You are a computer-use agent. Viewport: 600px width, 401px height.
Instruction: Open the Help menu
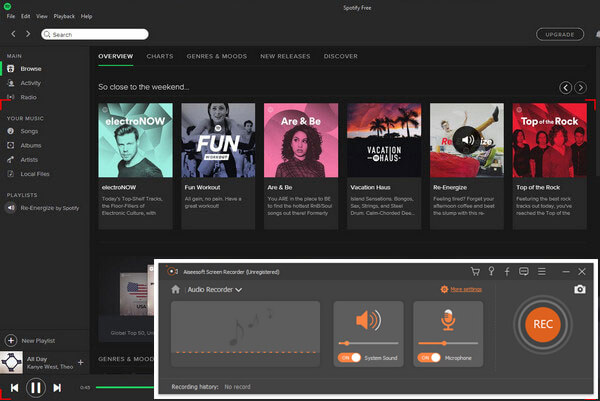86,16
